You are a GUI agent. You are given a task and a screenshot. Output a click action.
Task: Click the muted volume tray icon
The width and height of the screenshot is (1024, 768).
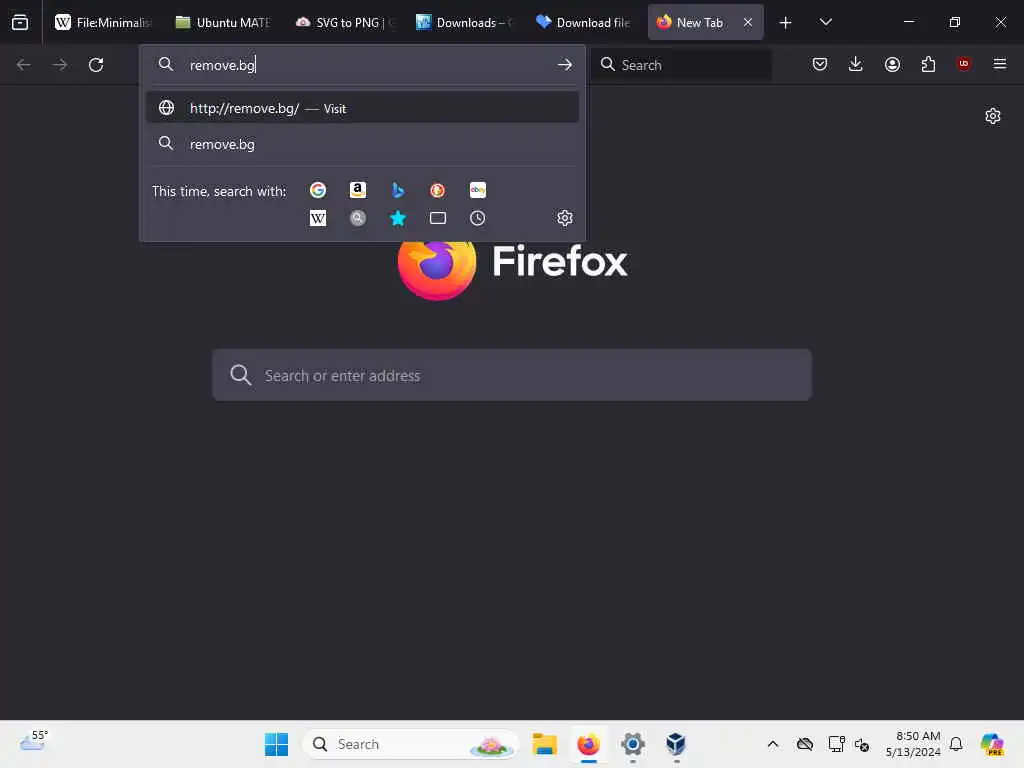point(862,745)
